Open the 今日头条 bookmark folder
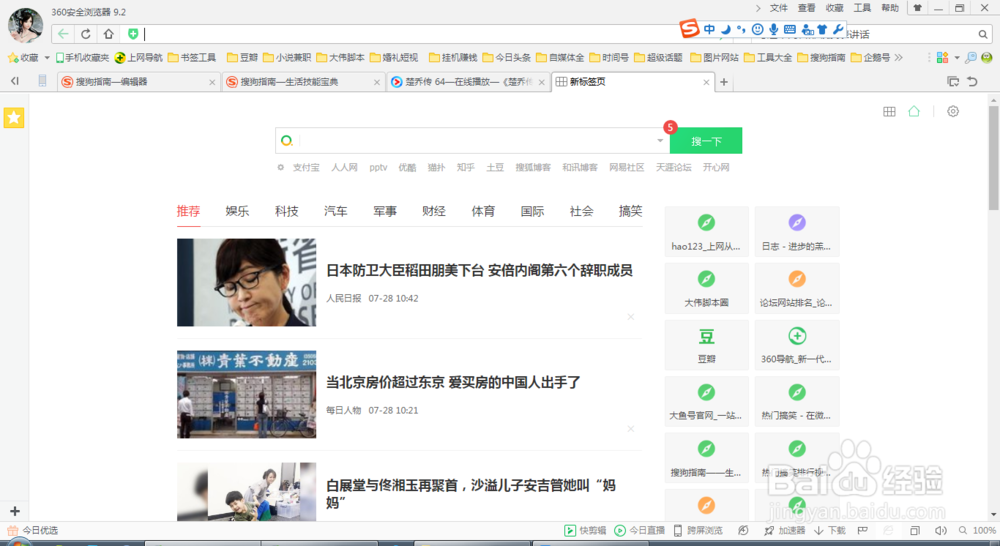Screen dimensions: 1000x546 [507, 57]
